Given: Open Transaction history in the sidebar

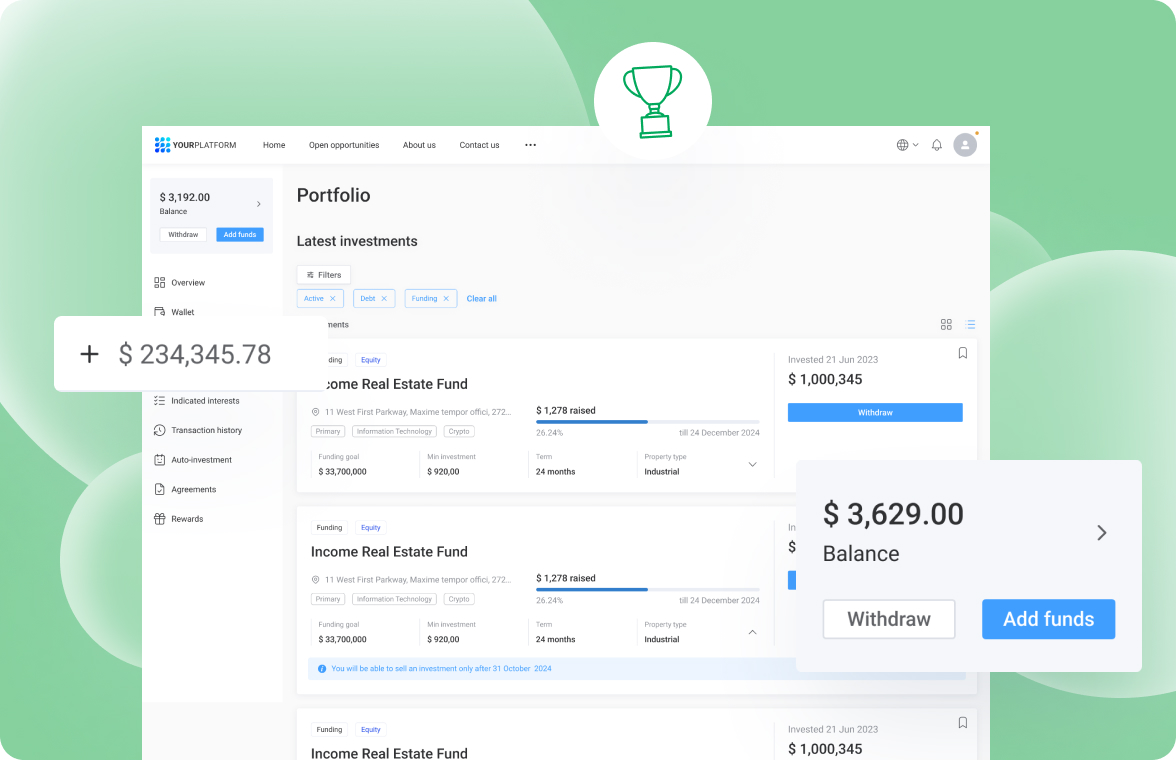Looking at the screenshot, I should coord(206,430).
